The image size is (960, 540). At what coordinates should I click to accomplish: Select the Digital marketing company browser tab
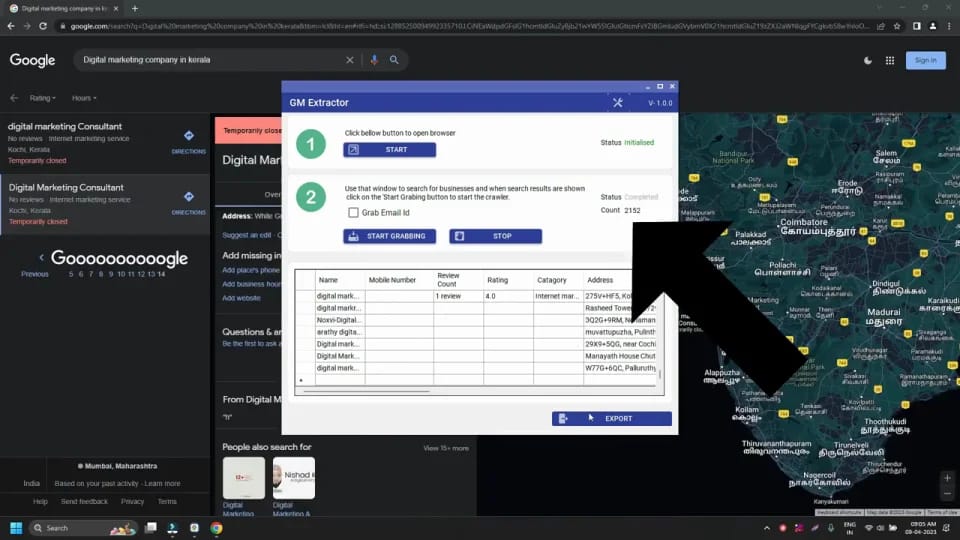pos(64,9)
